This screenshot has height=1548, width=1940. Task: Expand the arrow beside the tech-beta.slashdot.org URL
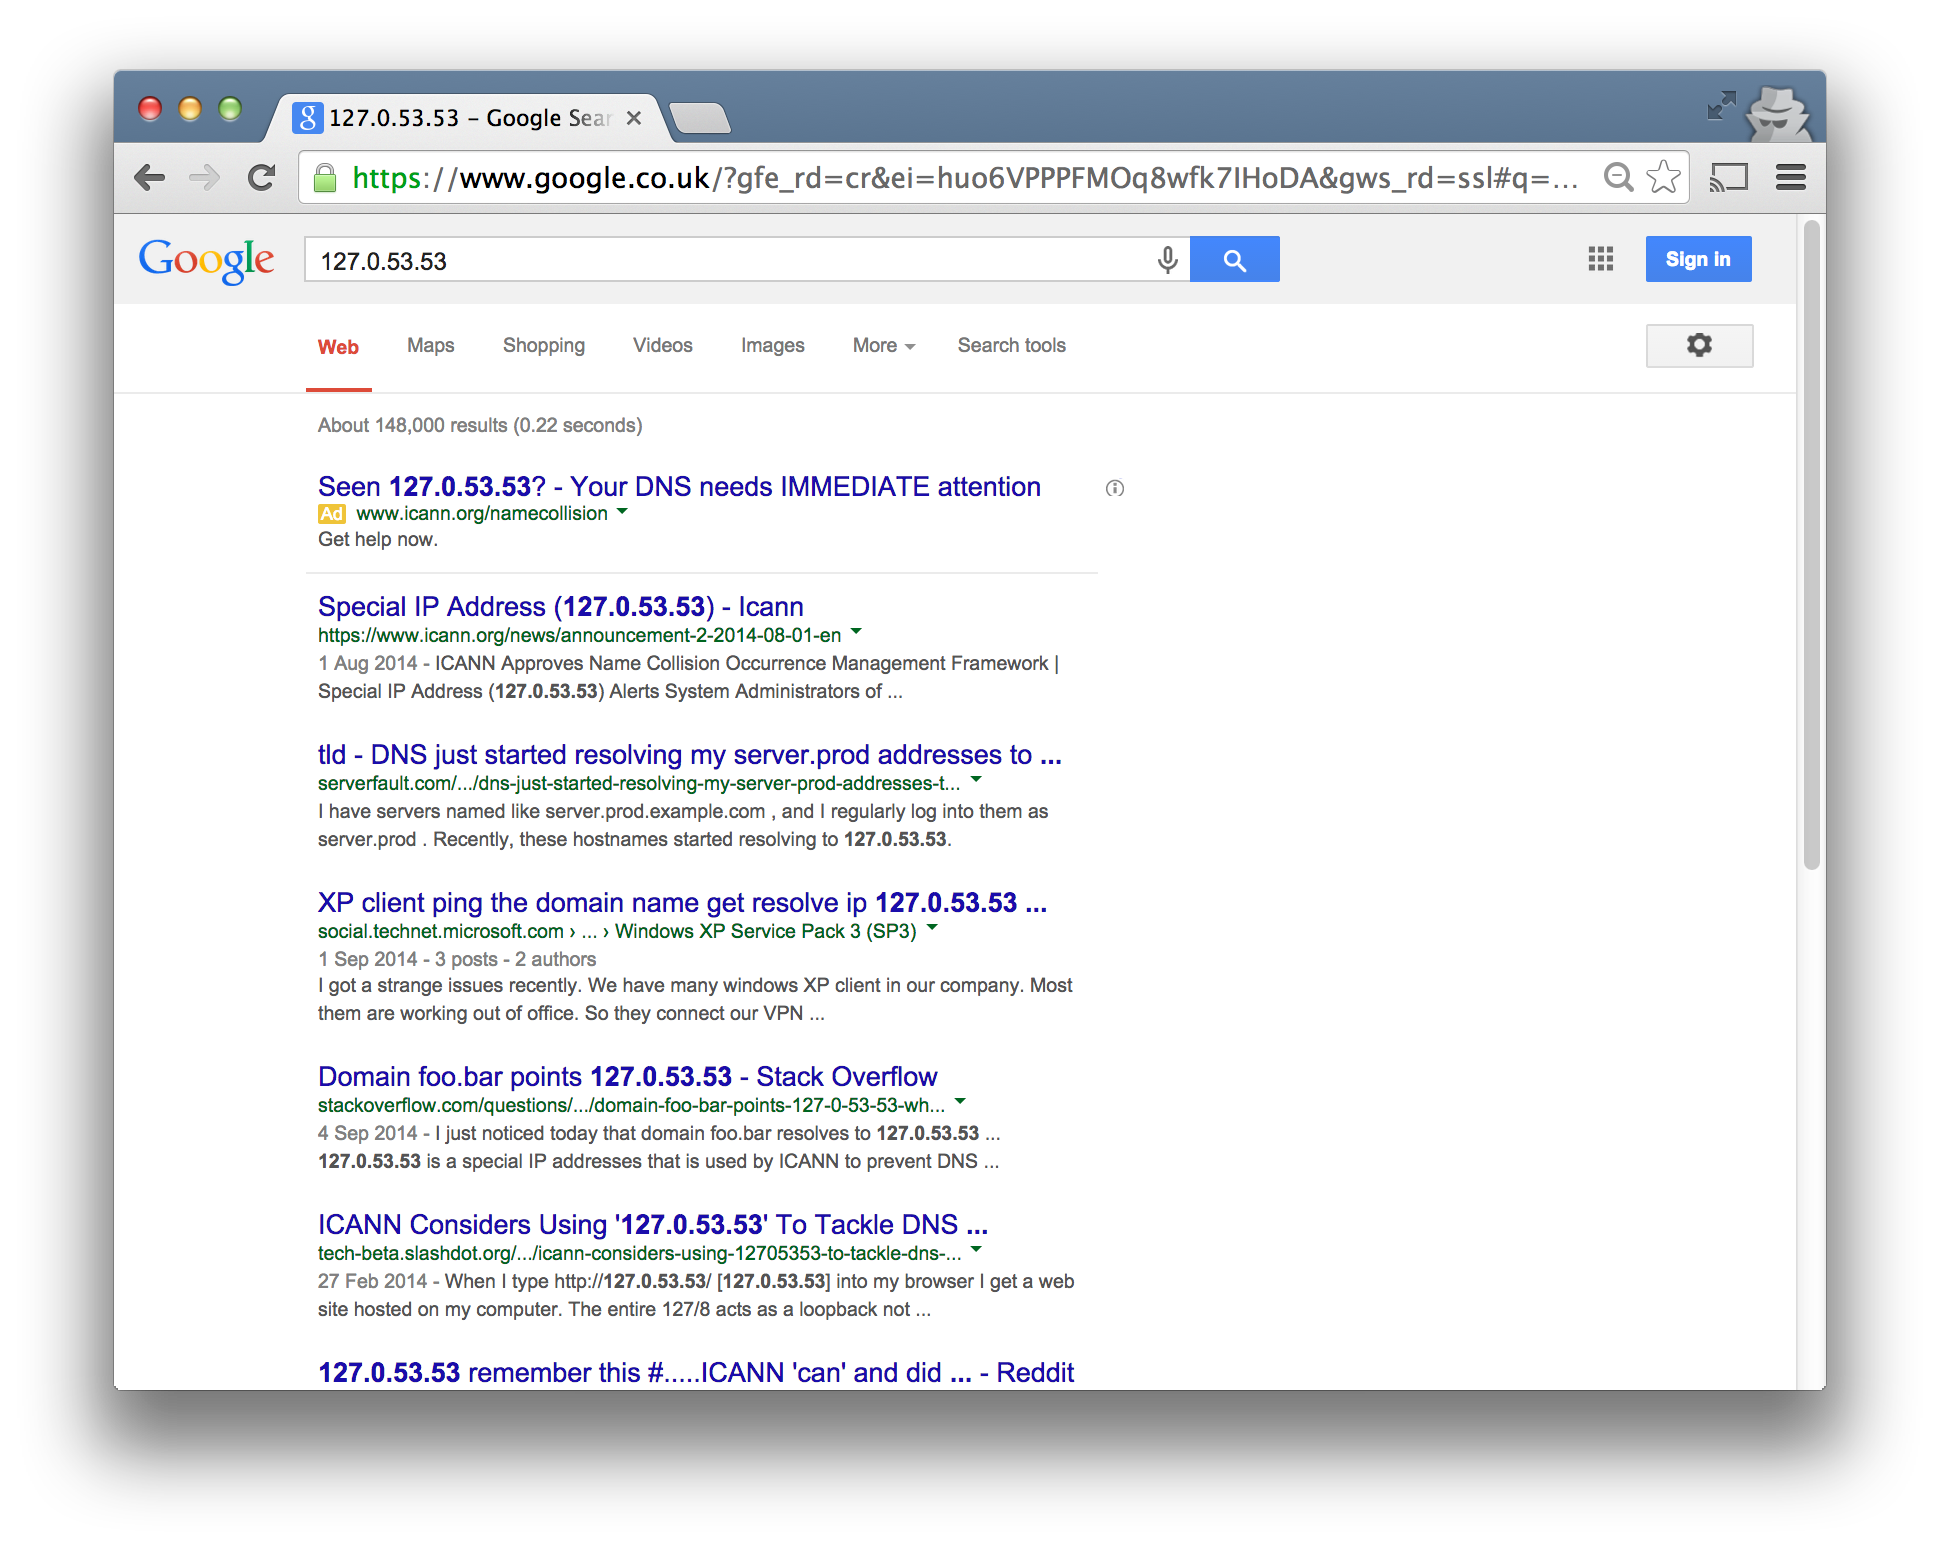tap(977, 1252)
